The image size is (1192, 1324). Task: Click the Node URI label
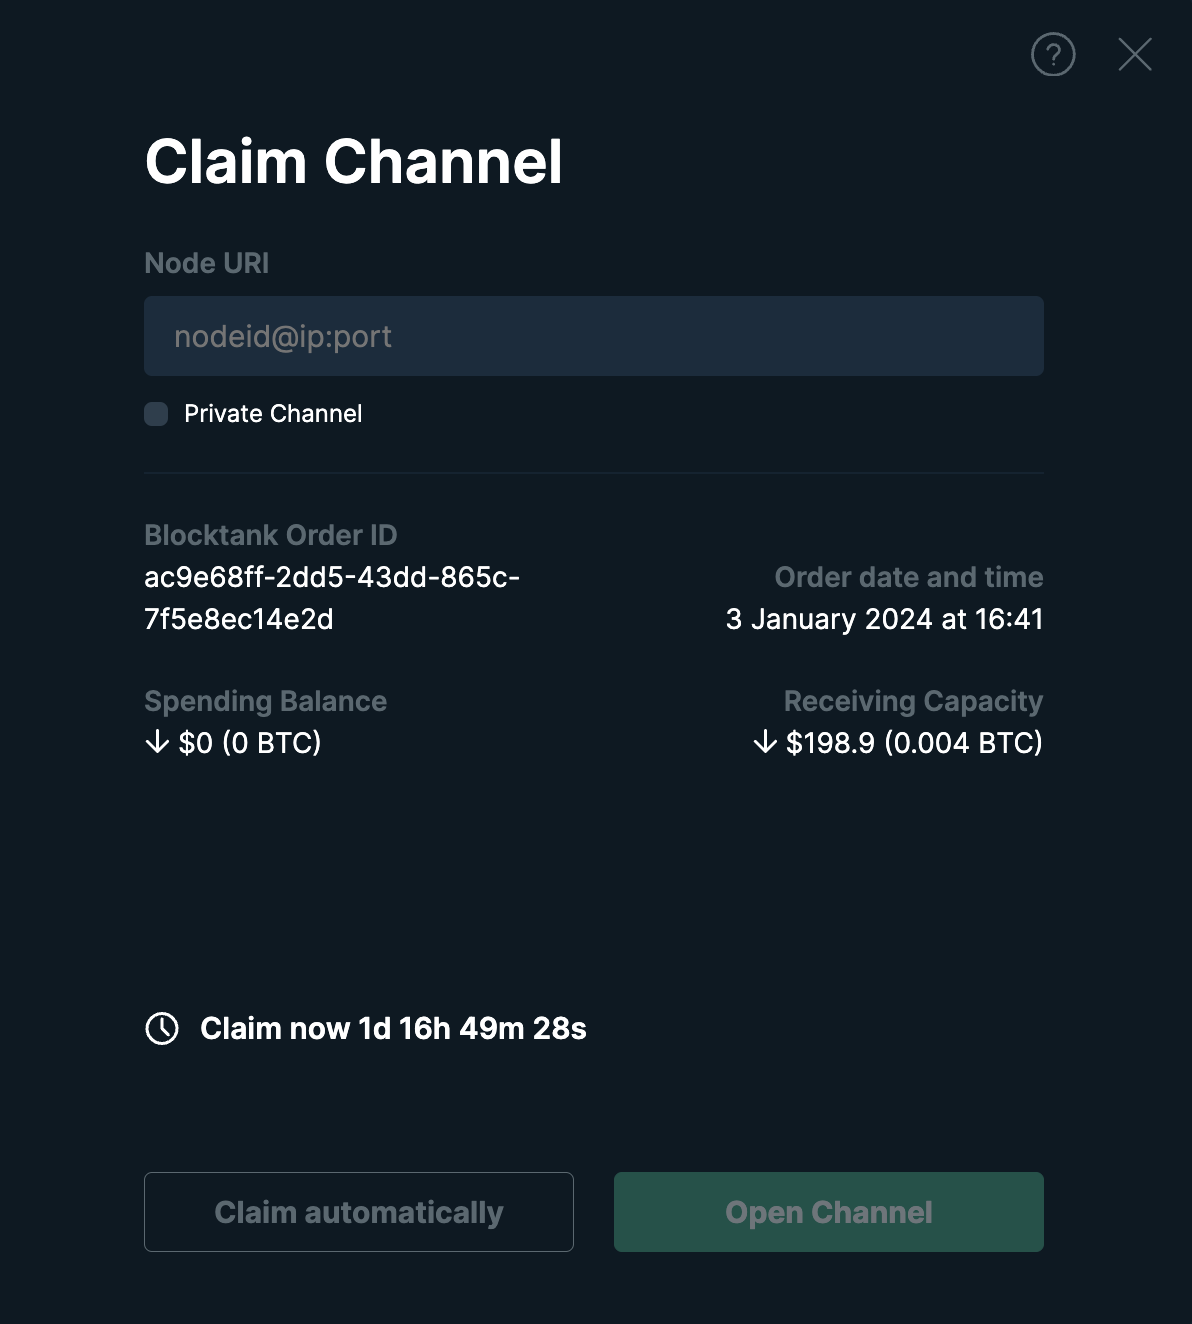207,263
